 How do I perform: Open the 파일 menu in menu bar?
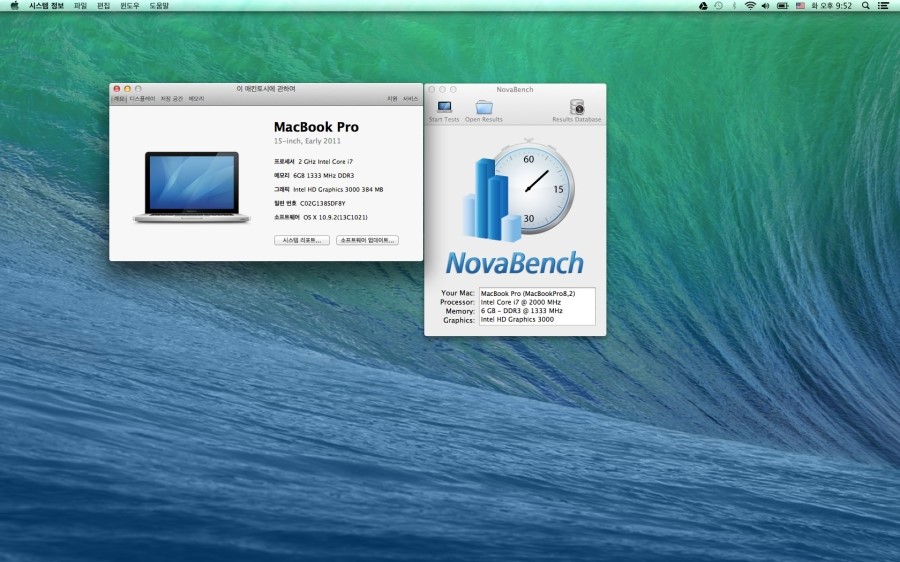click(x=80, y=6)
